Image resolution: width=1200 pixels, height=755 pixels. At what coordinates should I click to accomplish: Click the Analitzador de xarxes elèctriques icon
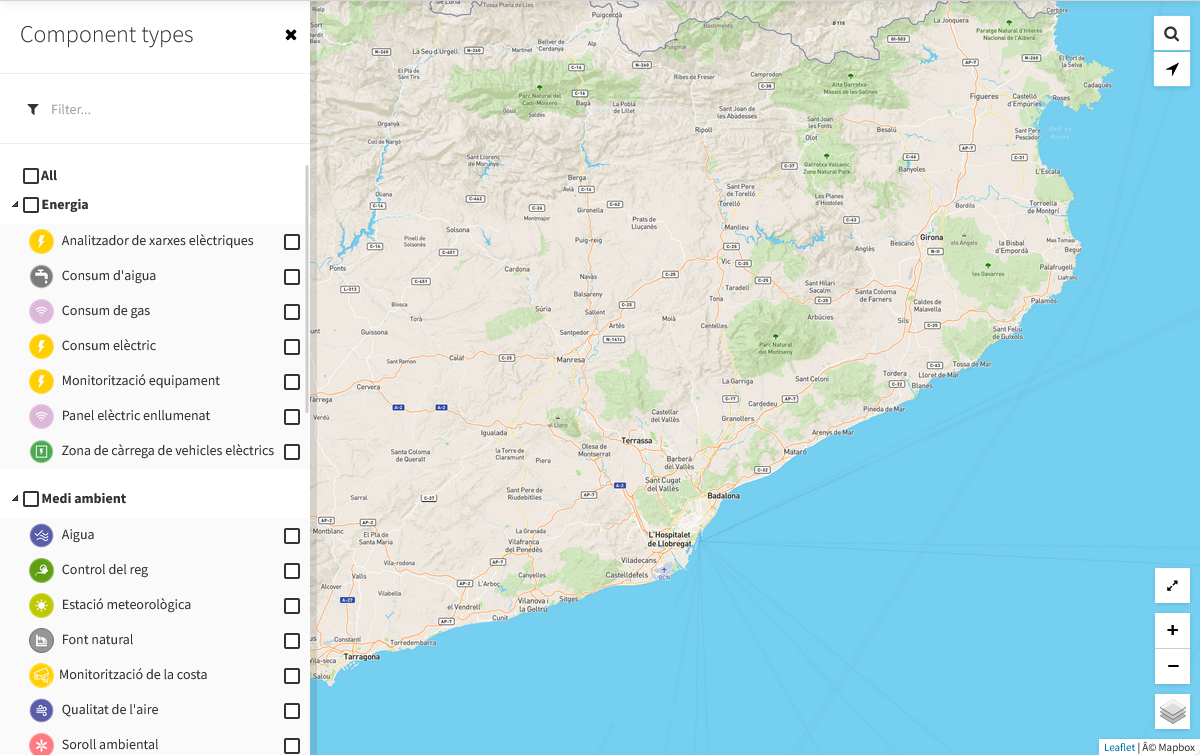(x=41, y=241)
